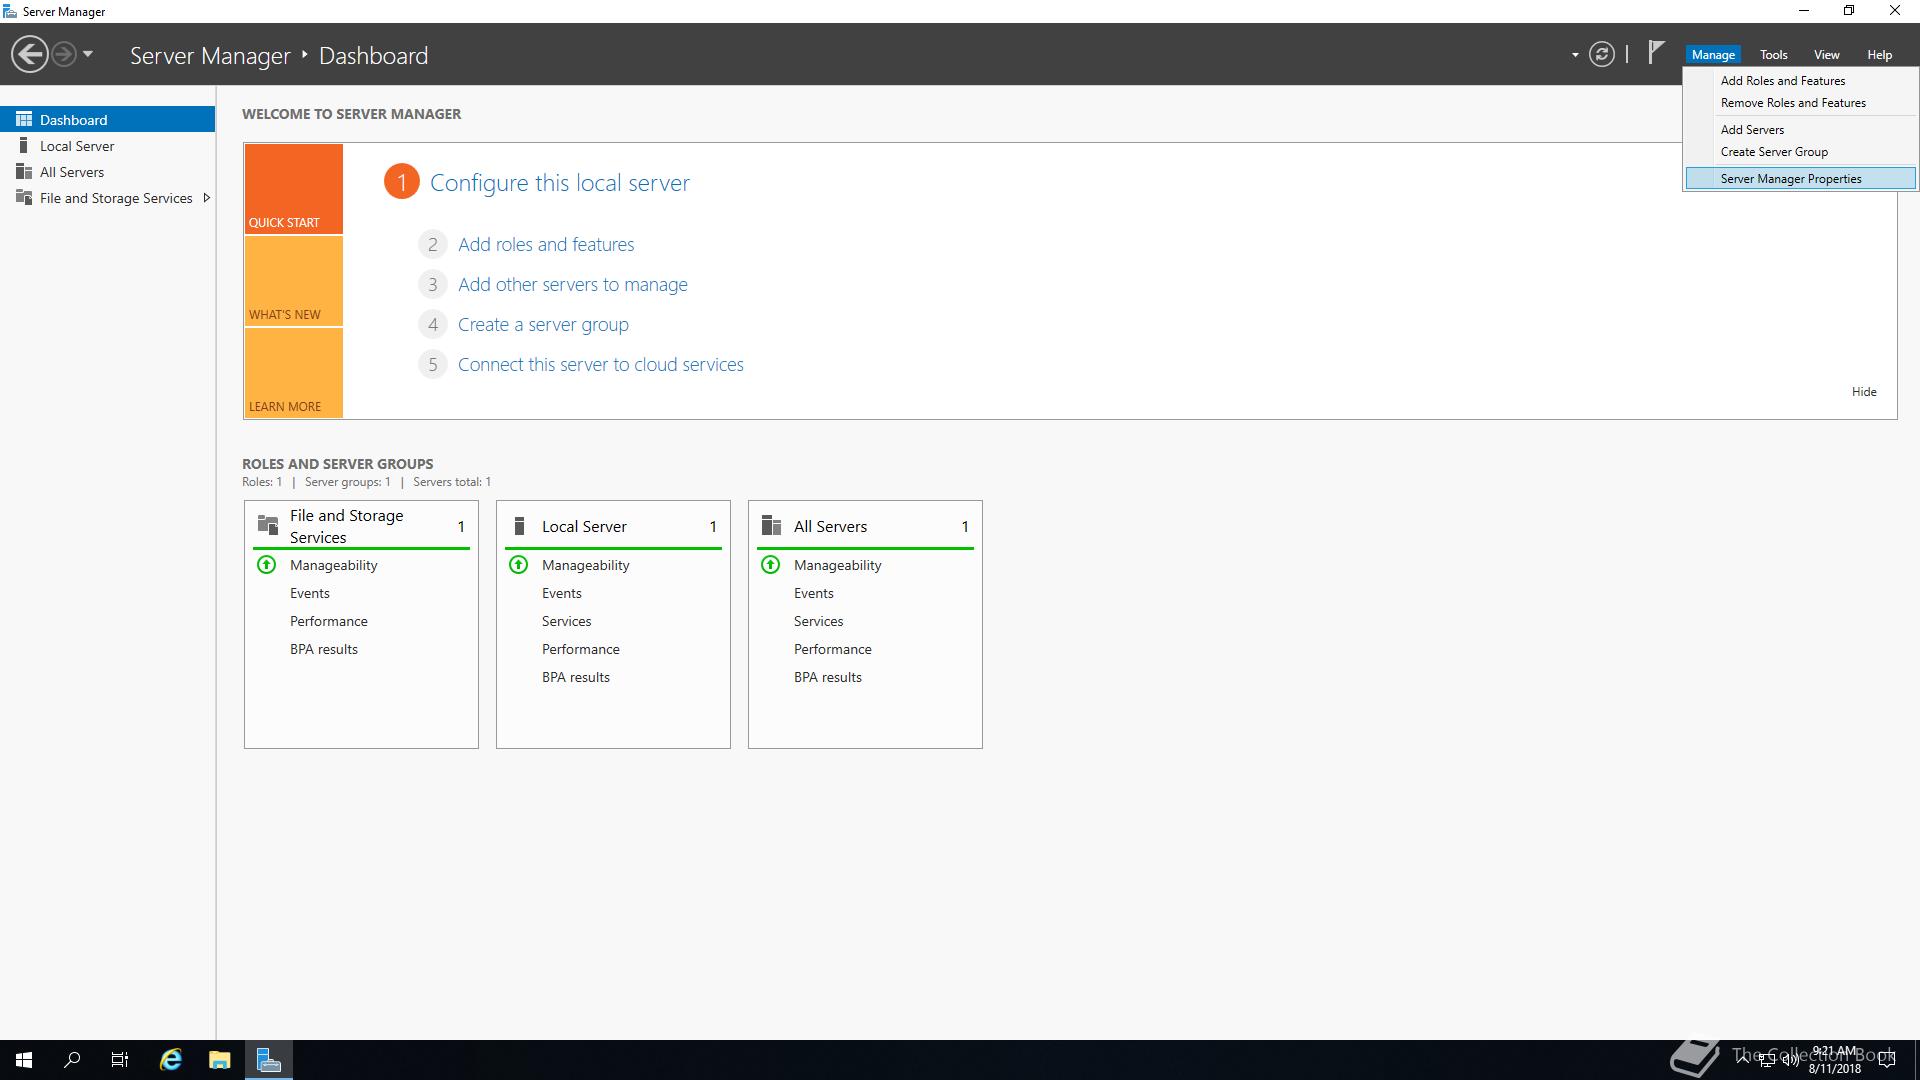The image size is (1920, 1080).
Task: Click Local Server Manageability status icon
Action: [518, 565]
